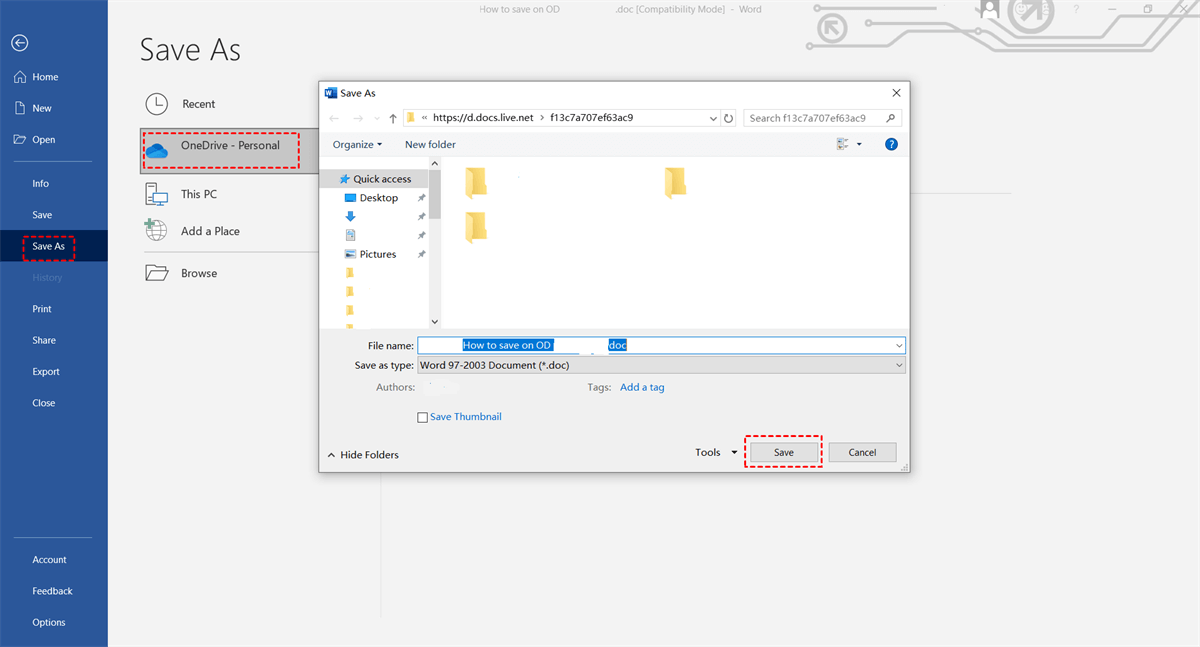The image size is (1200, 647).
Task: Click the blue Help icon
Action: point(891,145)
